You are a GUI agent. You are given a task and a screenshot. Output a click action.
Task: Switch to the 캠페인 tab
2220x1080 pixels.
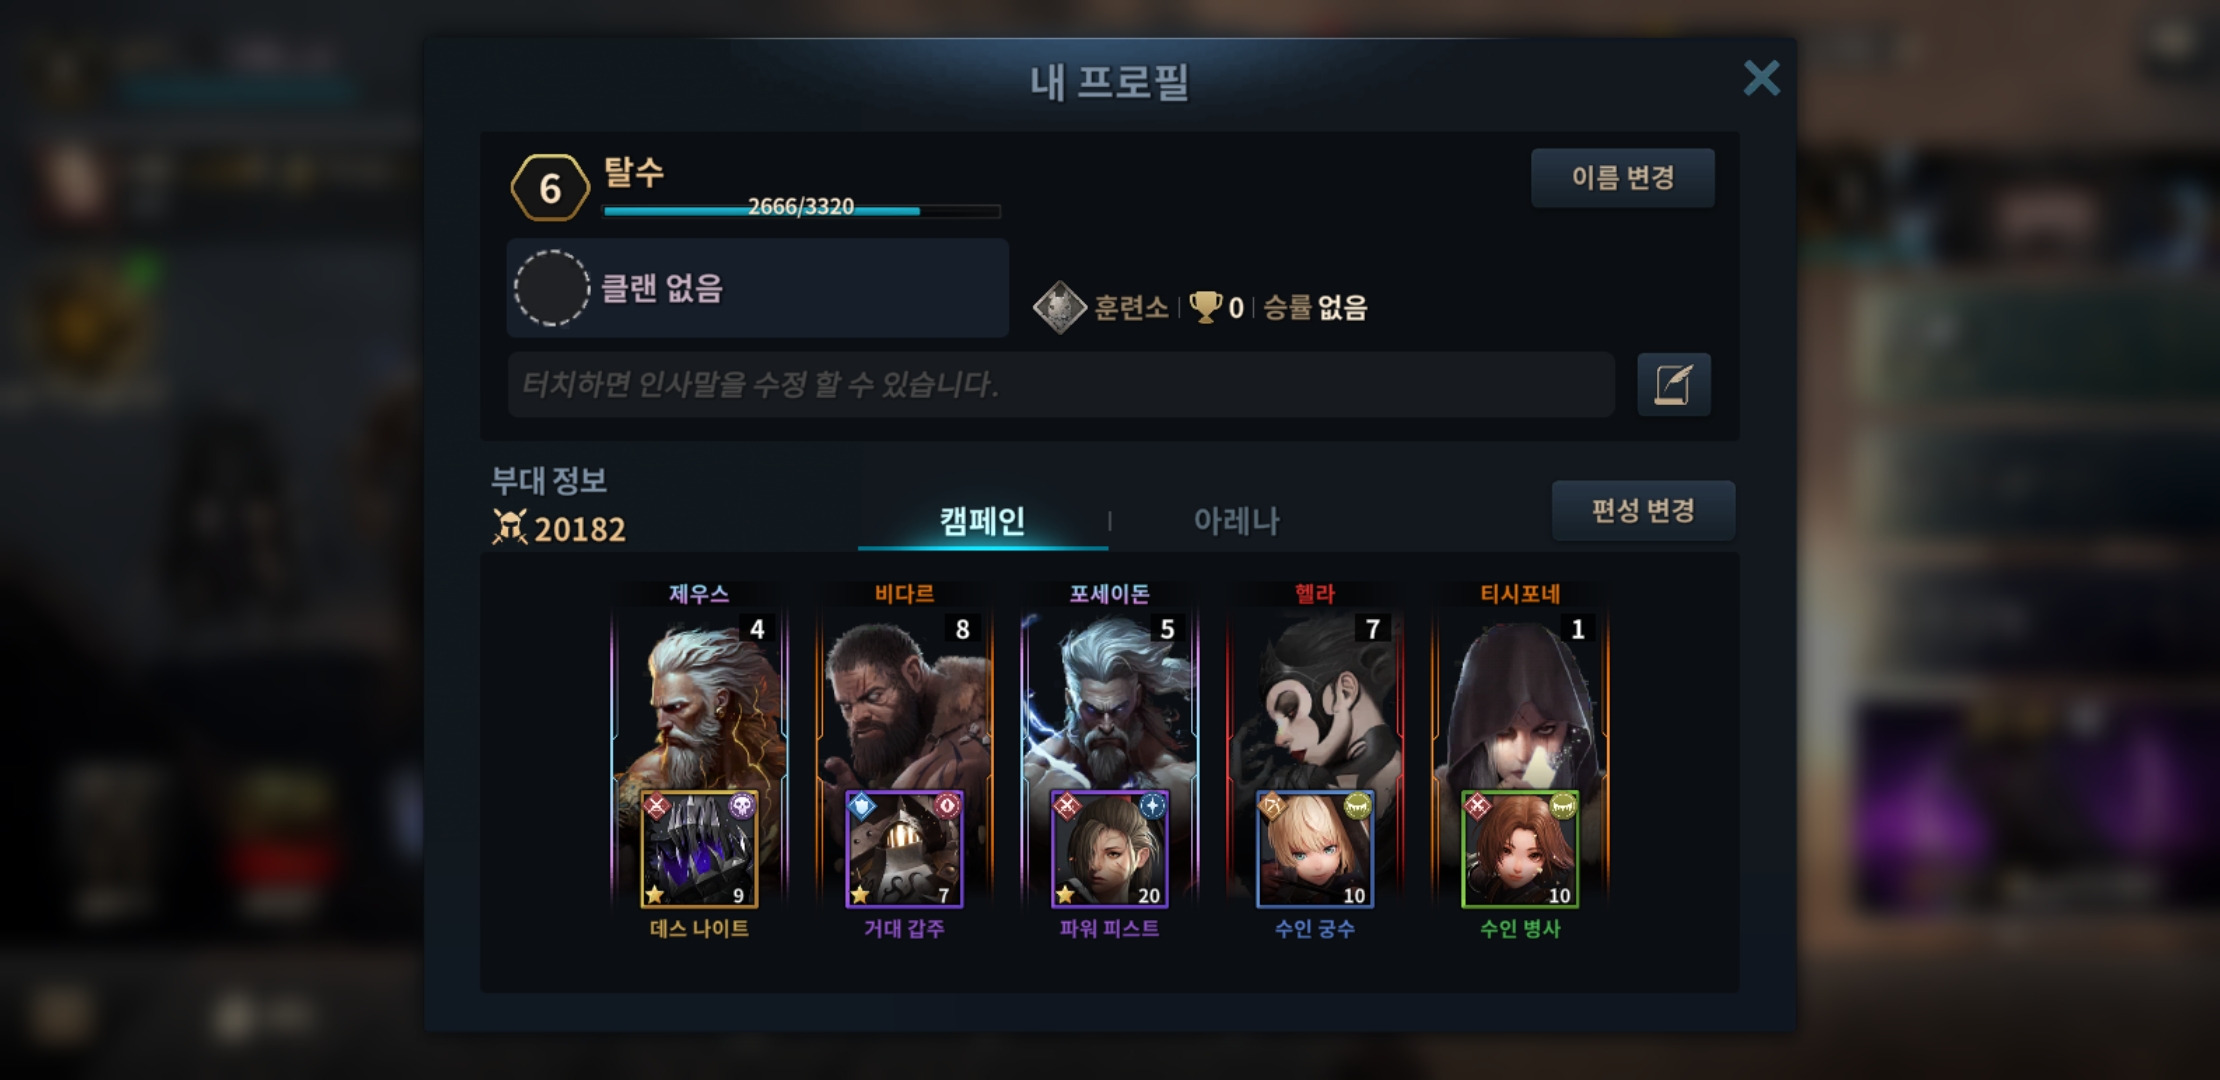[982, 521]
